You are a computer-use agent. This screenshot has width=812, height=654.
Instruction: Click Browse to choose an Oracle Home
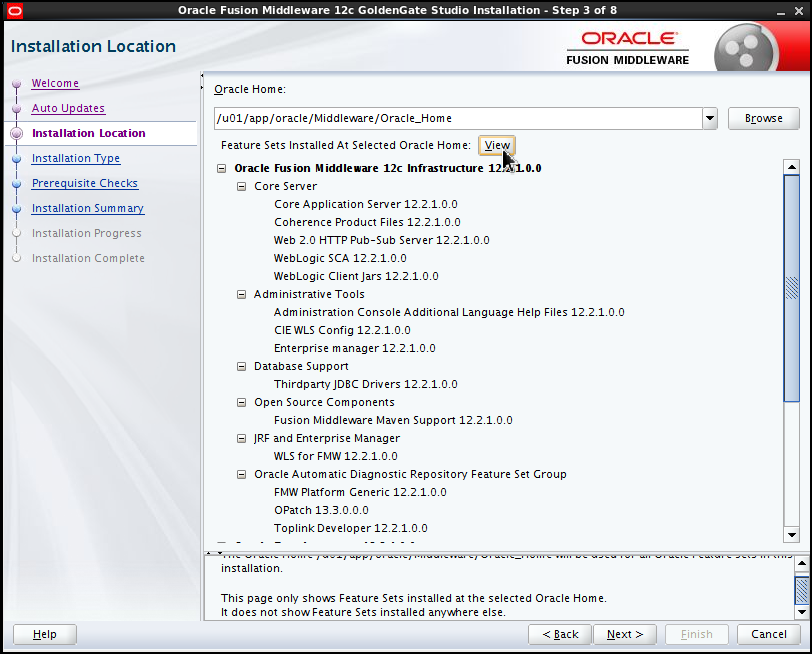click(x=763, y=117)
